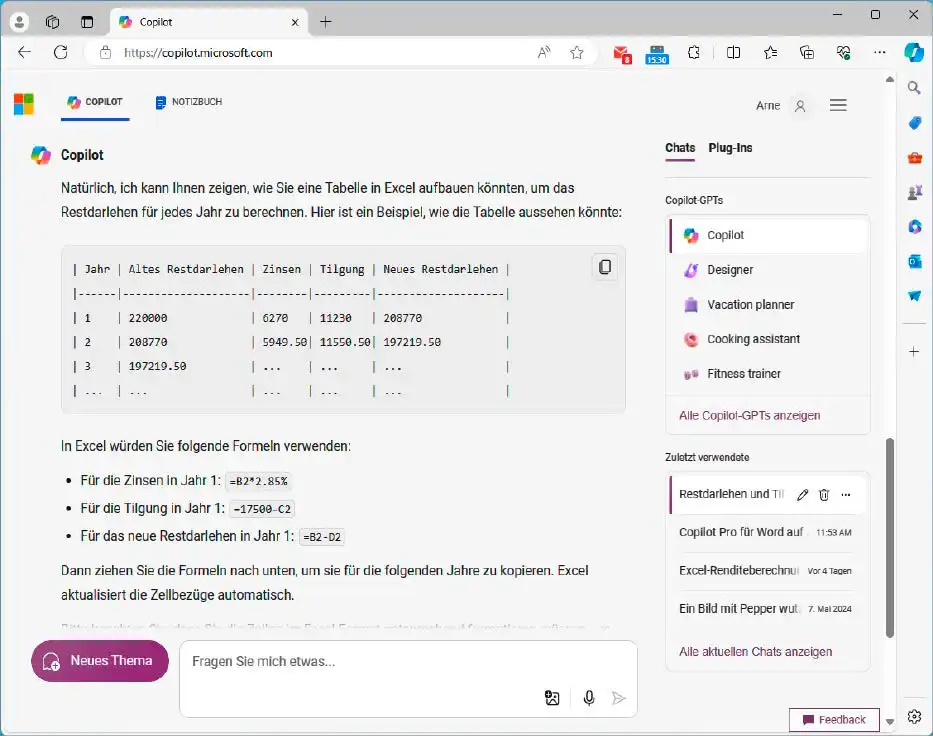
Task: Open the sidebar Outlook icon
Action: tap(915, 261)
